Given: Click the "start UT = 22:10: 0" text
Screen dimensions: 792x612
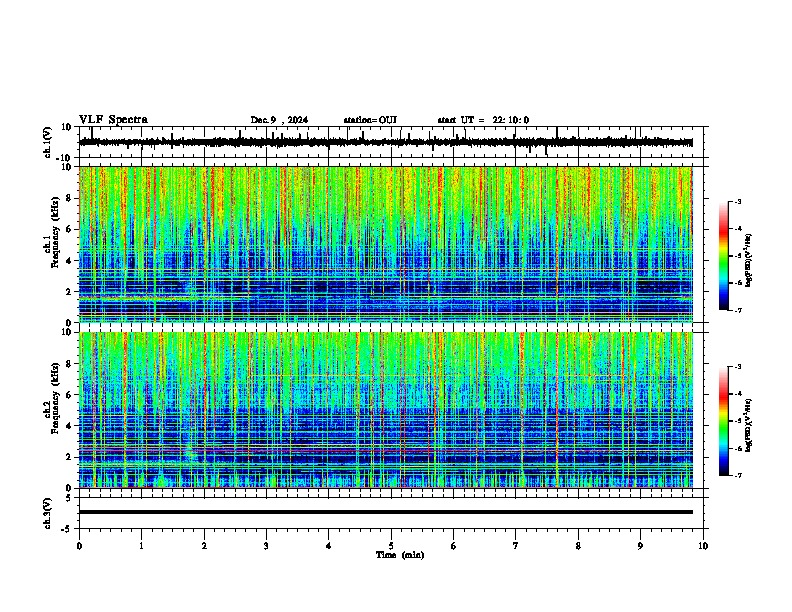Looking at the screenshot, I should point(483,120).
